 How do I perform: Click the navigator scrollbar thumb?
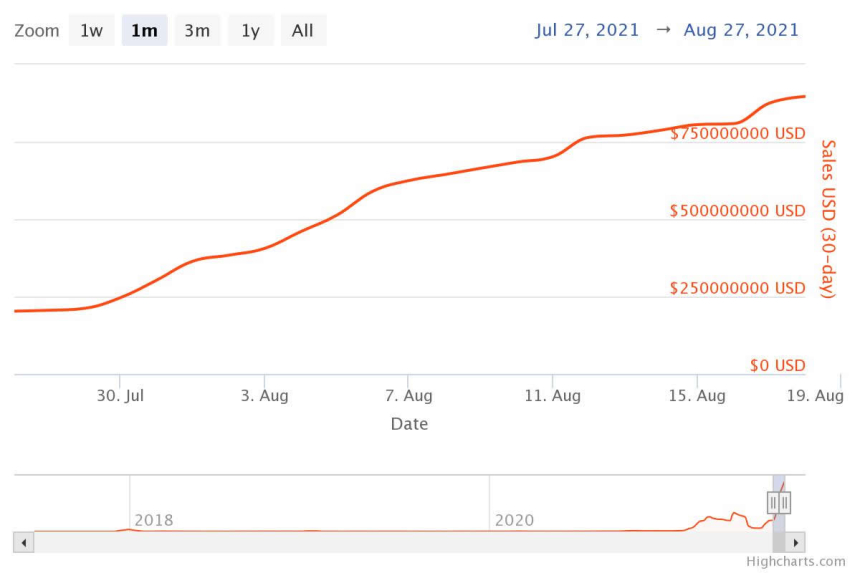tap(779, 542)
